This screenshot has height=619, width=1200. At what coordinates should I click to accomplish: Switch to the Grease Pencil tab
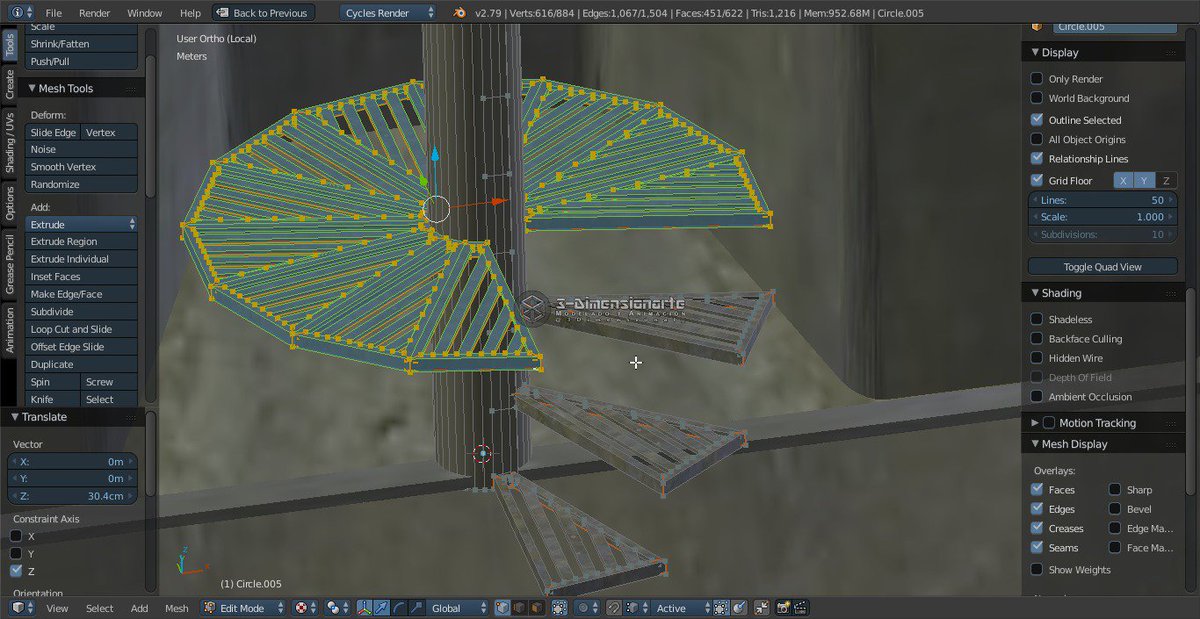point(9,263)
